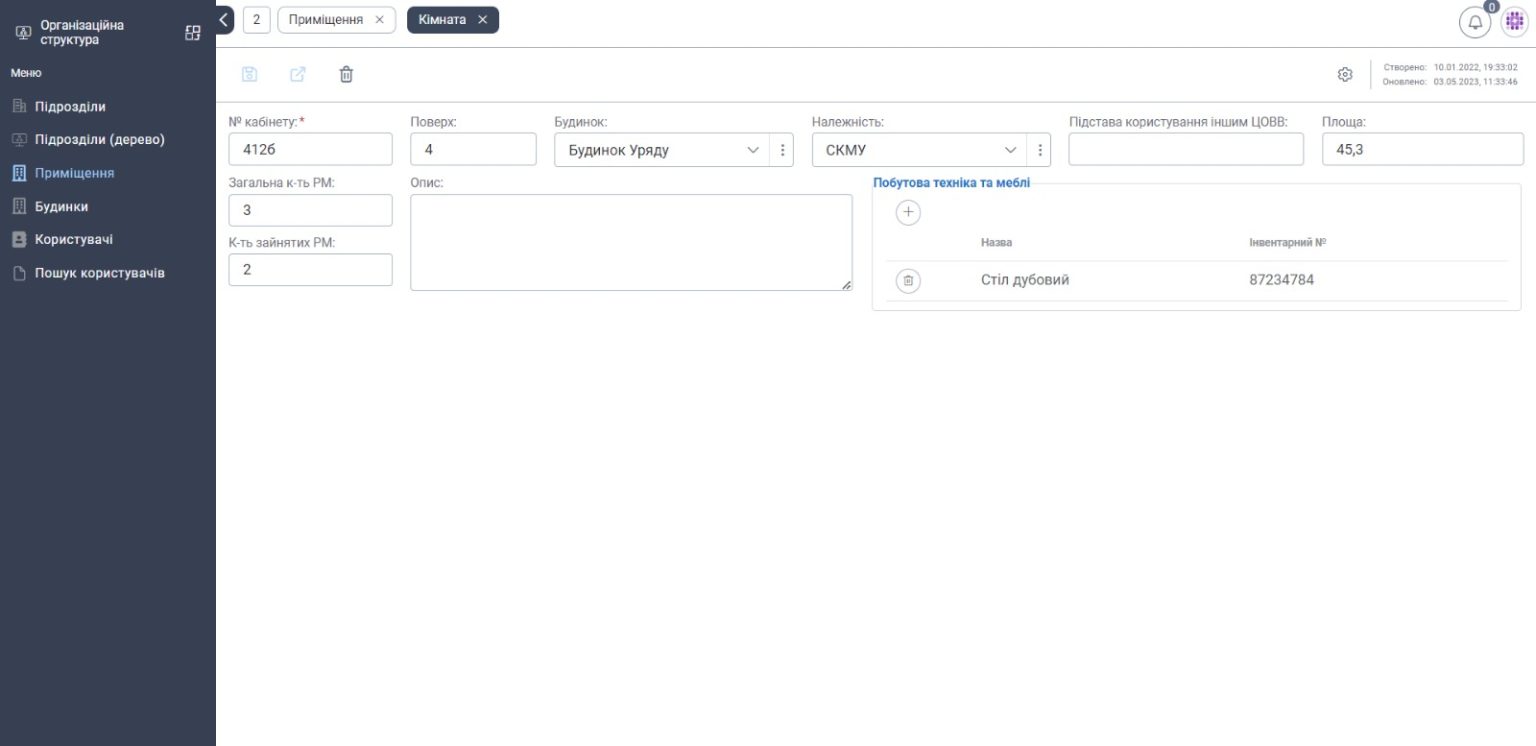Click the back chevron near the tabs
The width and height of the screenshot is (1536, 746).
221,19
